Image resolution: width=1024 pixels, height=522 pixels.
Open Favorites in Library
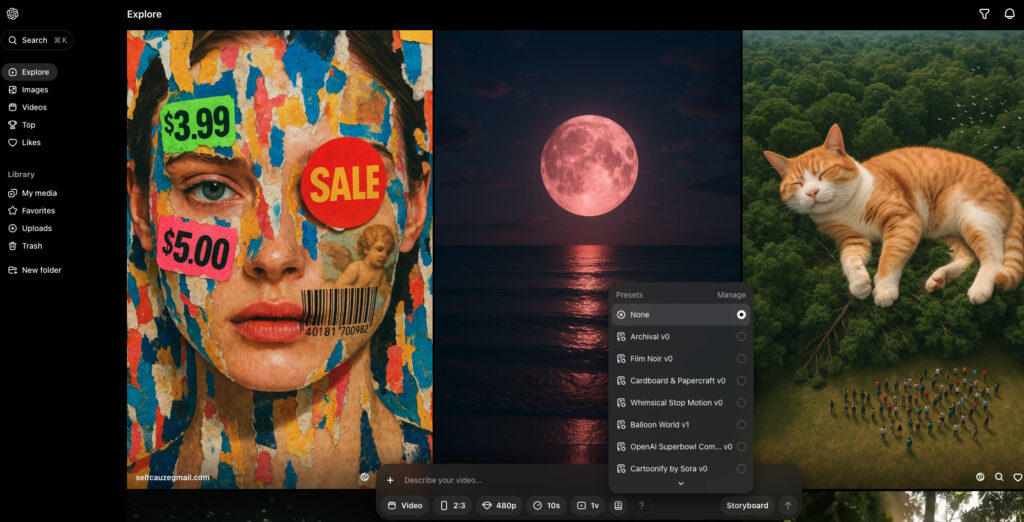(x=32, y=211)
